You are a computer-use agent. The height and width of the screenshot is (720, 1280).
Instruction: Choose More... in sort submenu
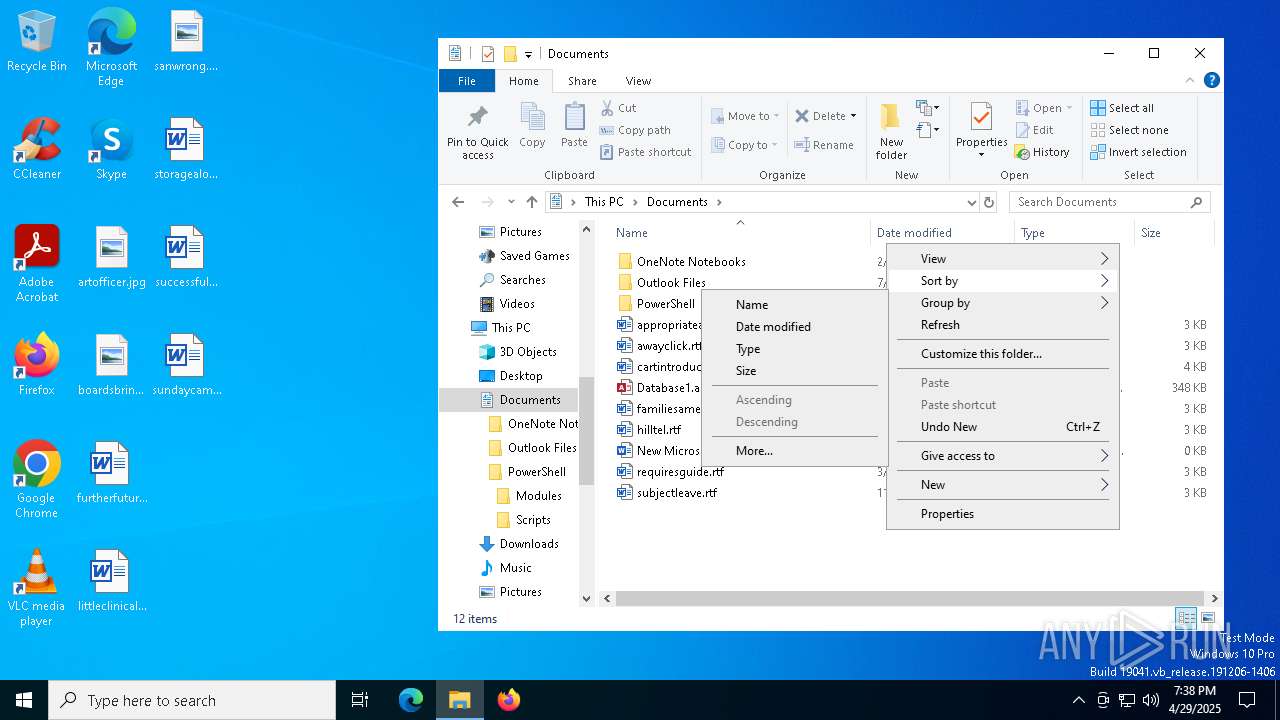point(795,451)
